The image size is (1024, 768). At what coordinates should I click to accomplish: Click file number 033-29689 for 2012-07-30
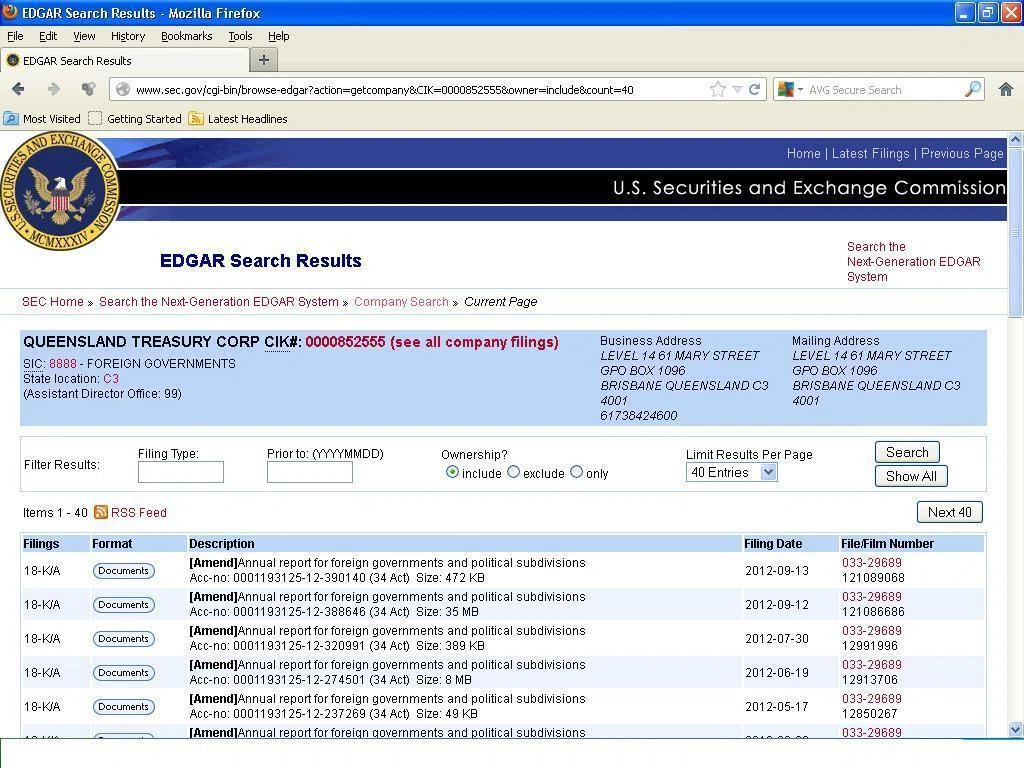[871, 630]
